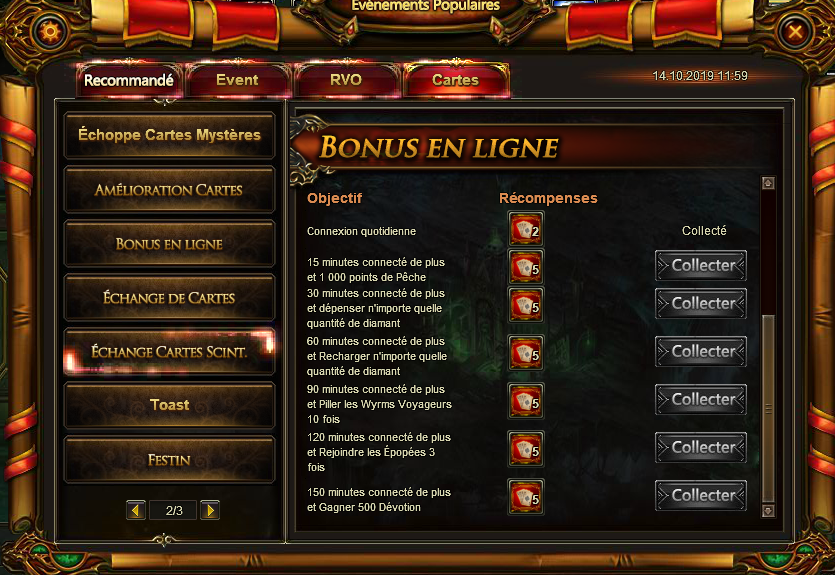Open the Recommandé tab
835x575 pixels.
point(129,80)
